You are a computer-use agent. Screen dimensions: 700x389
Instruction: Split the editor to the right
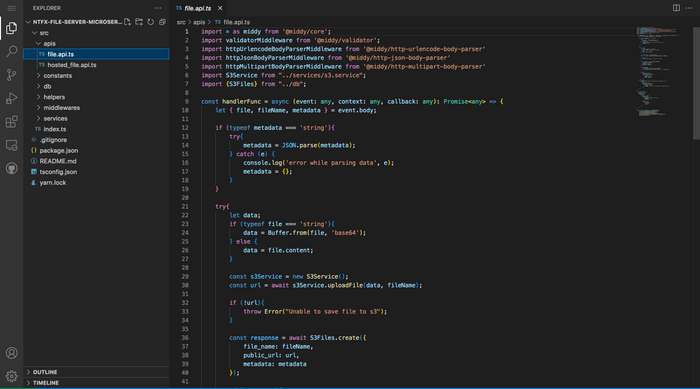(676, 8)
